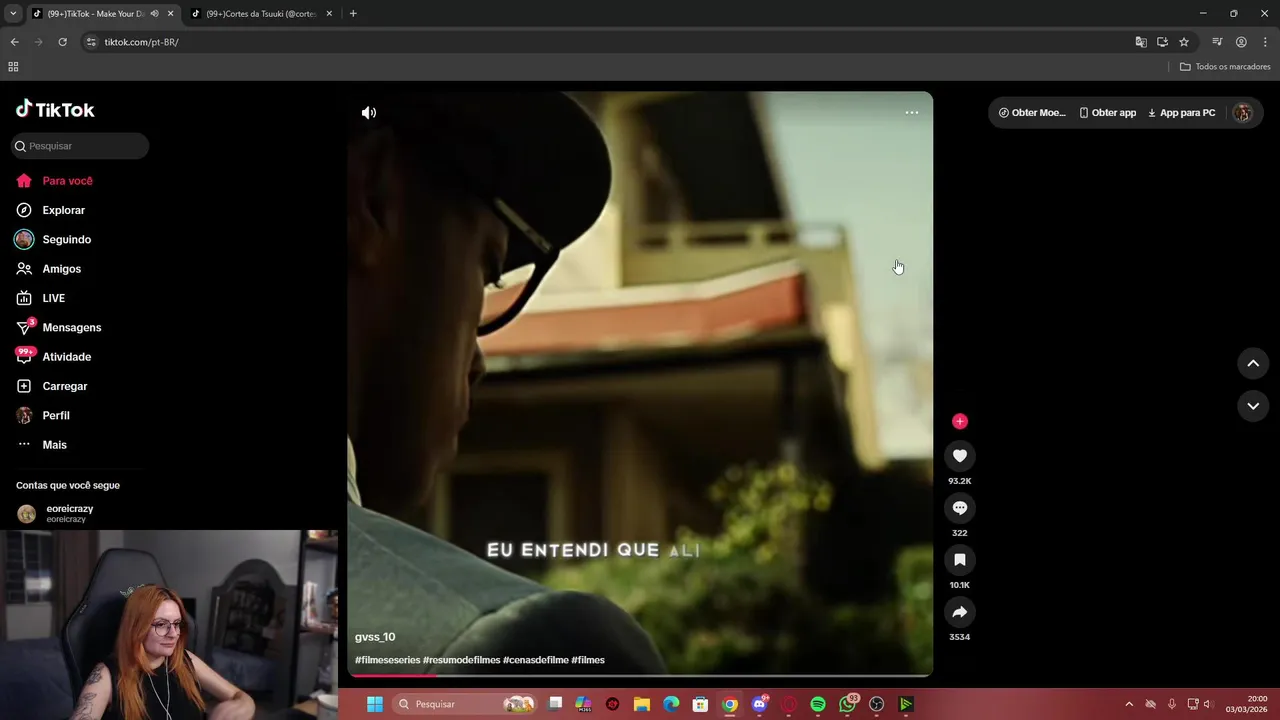Open the #cenasdefilme hashtag

click(535, 660)
